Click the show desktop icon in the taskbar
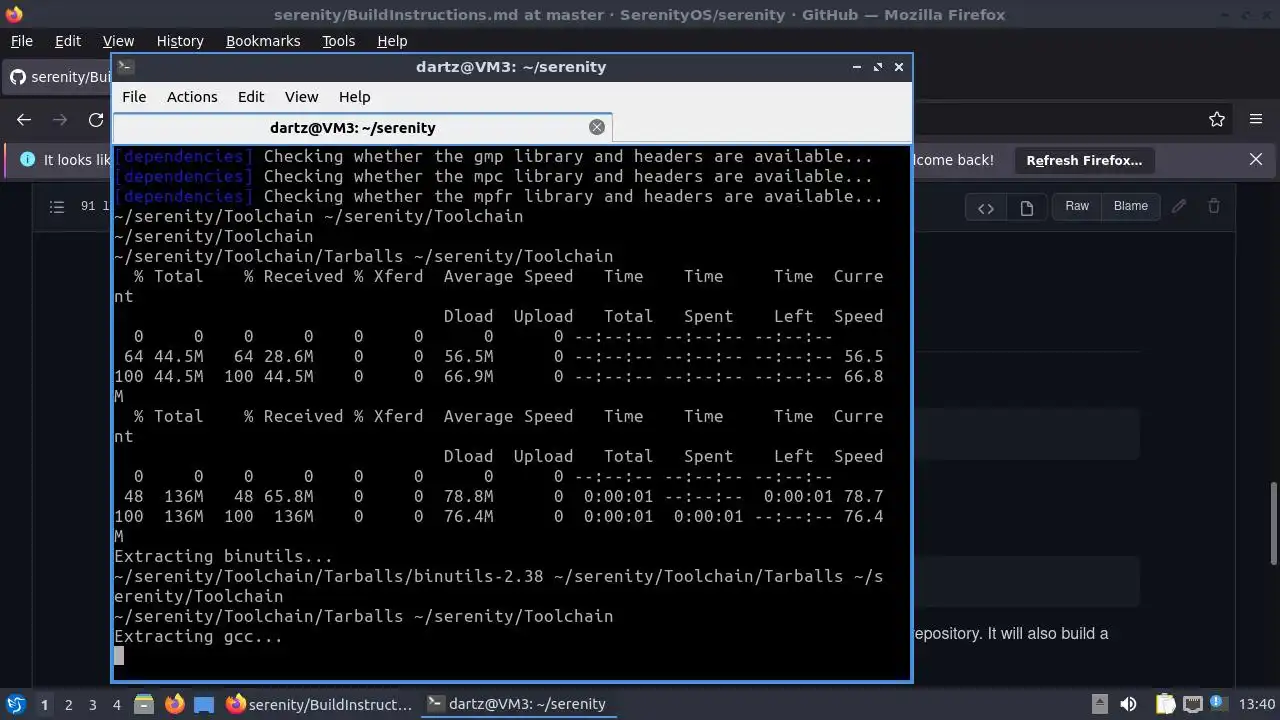The image size is (1280, 720). point(204,704)
